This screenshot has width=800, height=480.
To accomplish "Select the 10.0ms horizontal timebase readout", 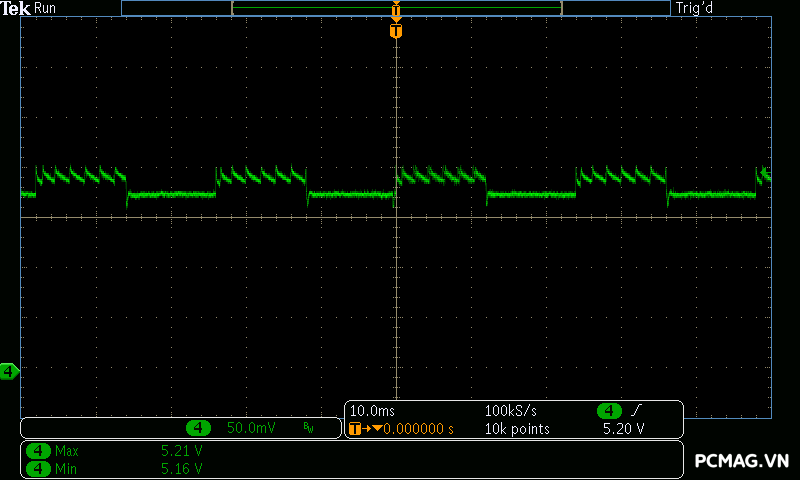I will point(370,411).
